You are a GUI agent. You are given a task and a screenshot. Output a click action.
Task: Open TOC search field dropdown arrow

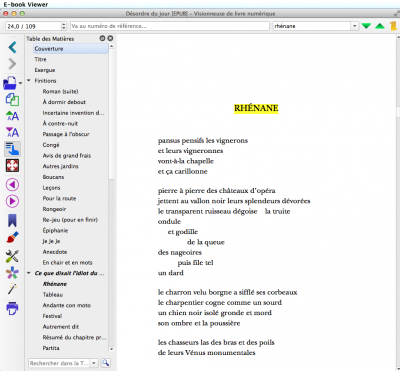94,363
